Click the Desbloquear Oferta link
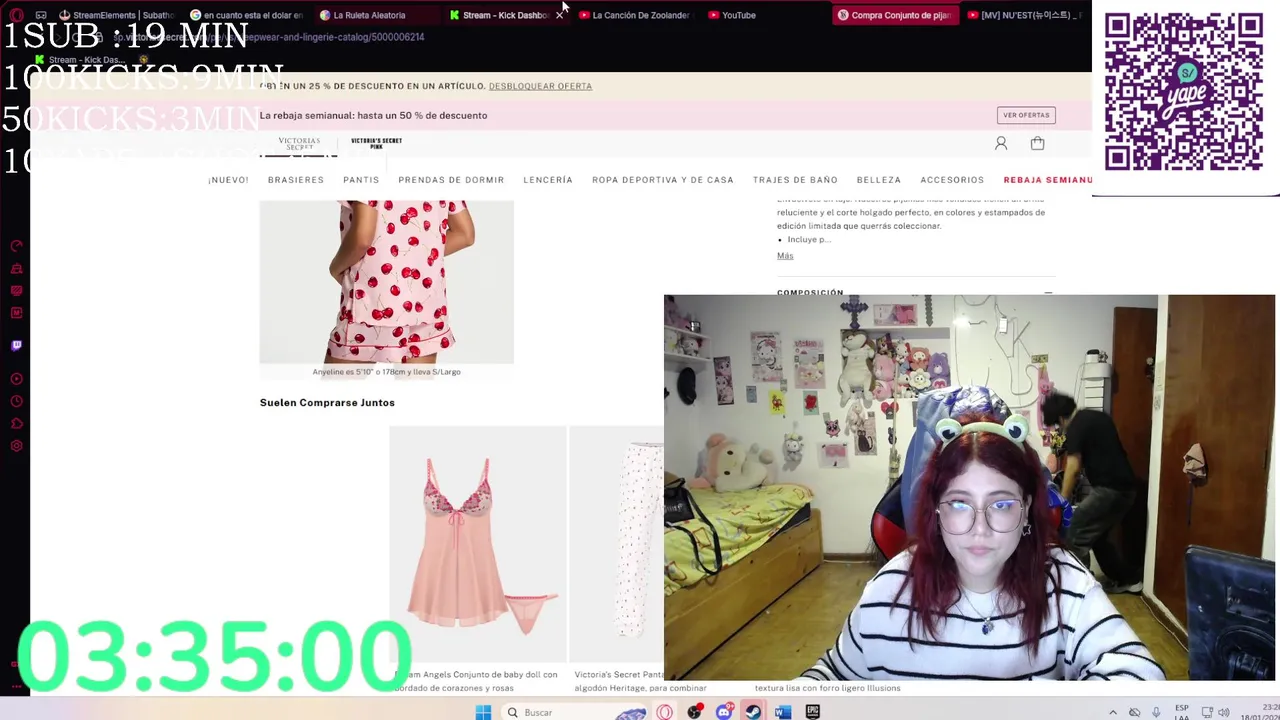This screenshot has height=720, width=1280. click(540, 86)
